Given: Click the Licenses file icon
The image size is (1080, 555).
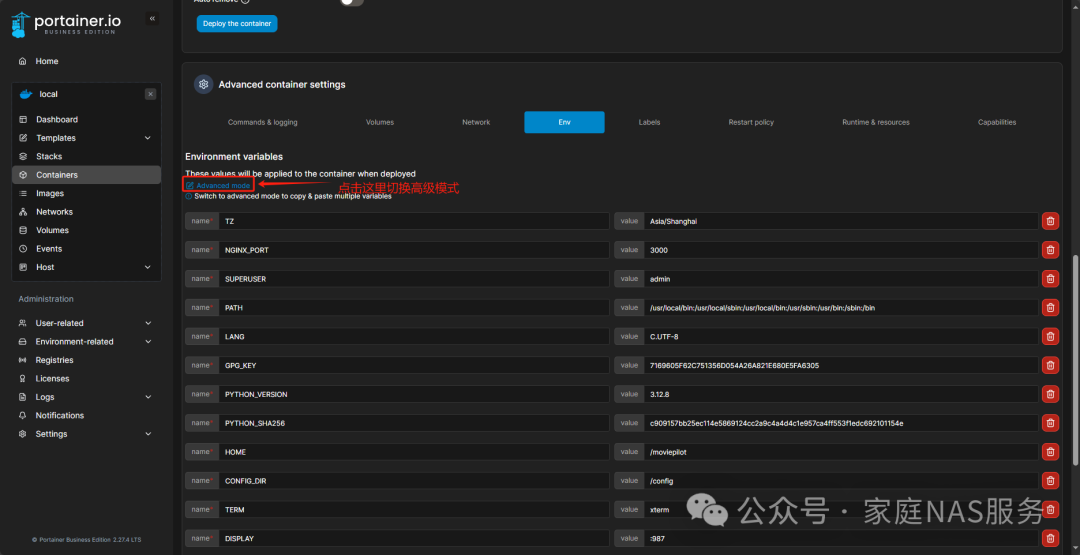Looking at the screenshot, I should [22, 379].
